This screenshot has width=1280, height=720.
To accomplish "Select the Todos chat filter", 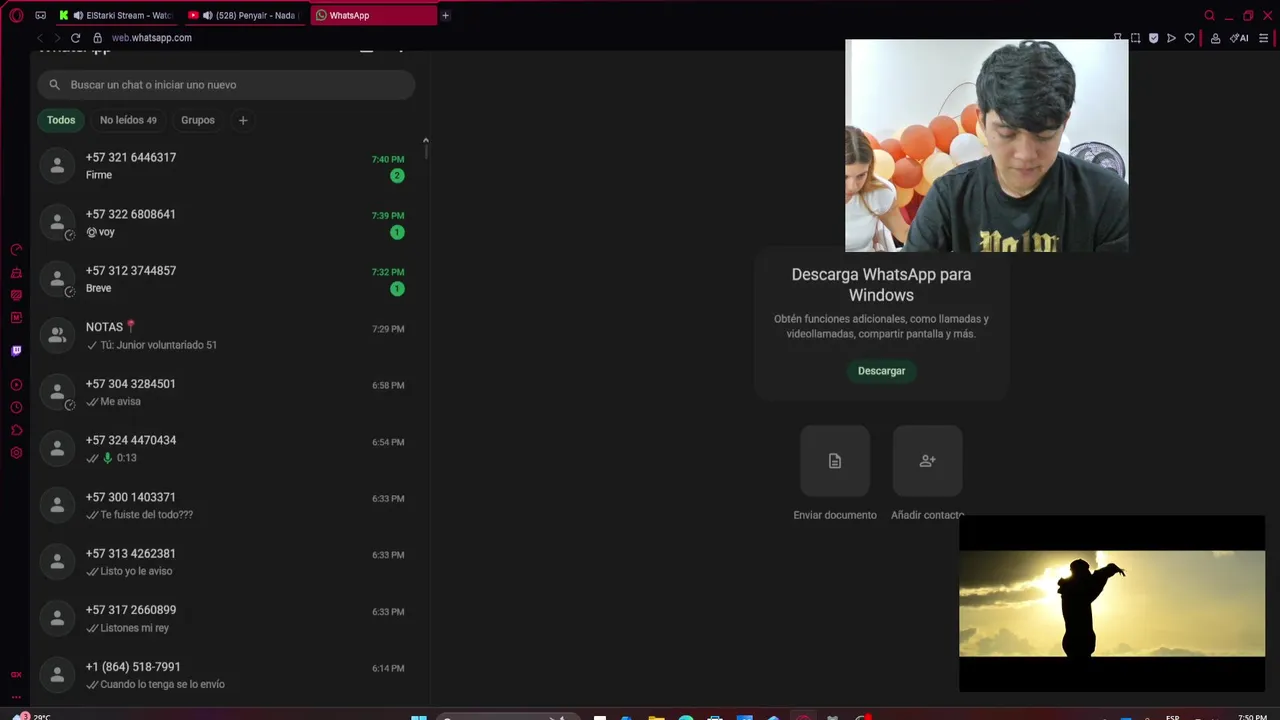I will (x=61, y=120).
